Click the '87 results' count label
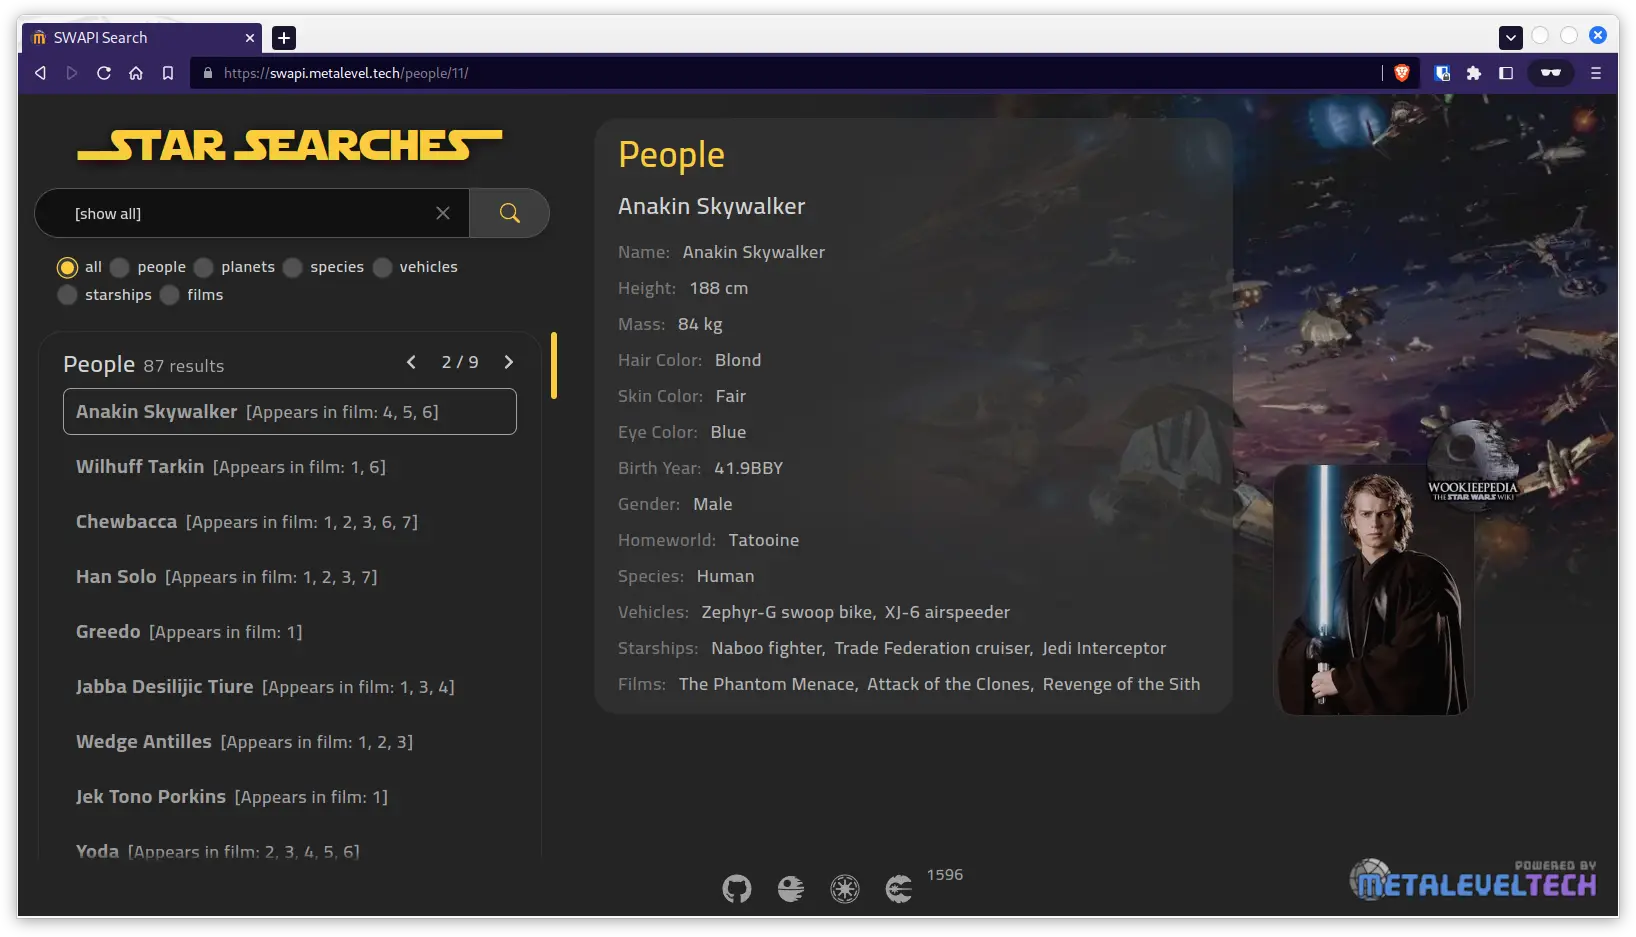This screenshot has width=1636, height=937. click(184, 366)
